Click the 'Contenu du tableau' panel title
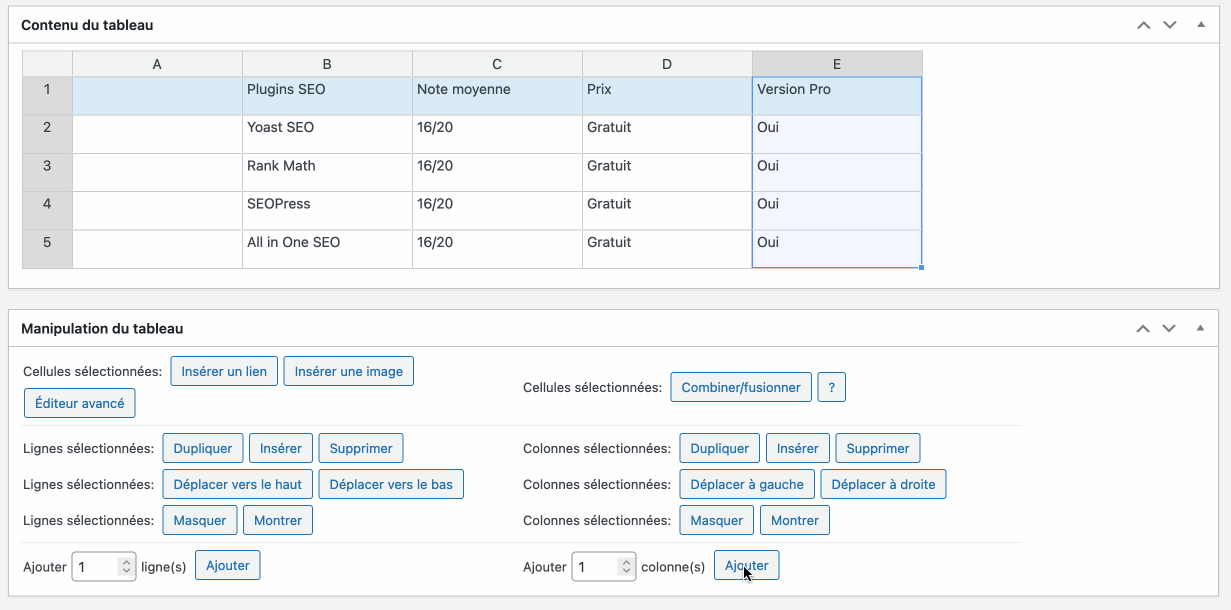Screen dimensions: 1231x610 pos(87,25)
